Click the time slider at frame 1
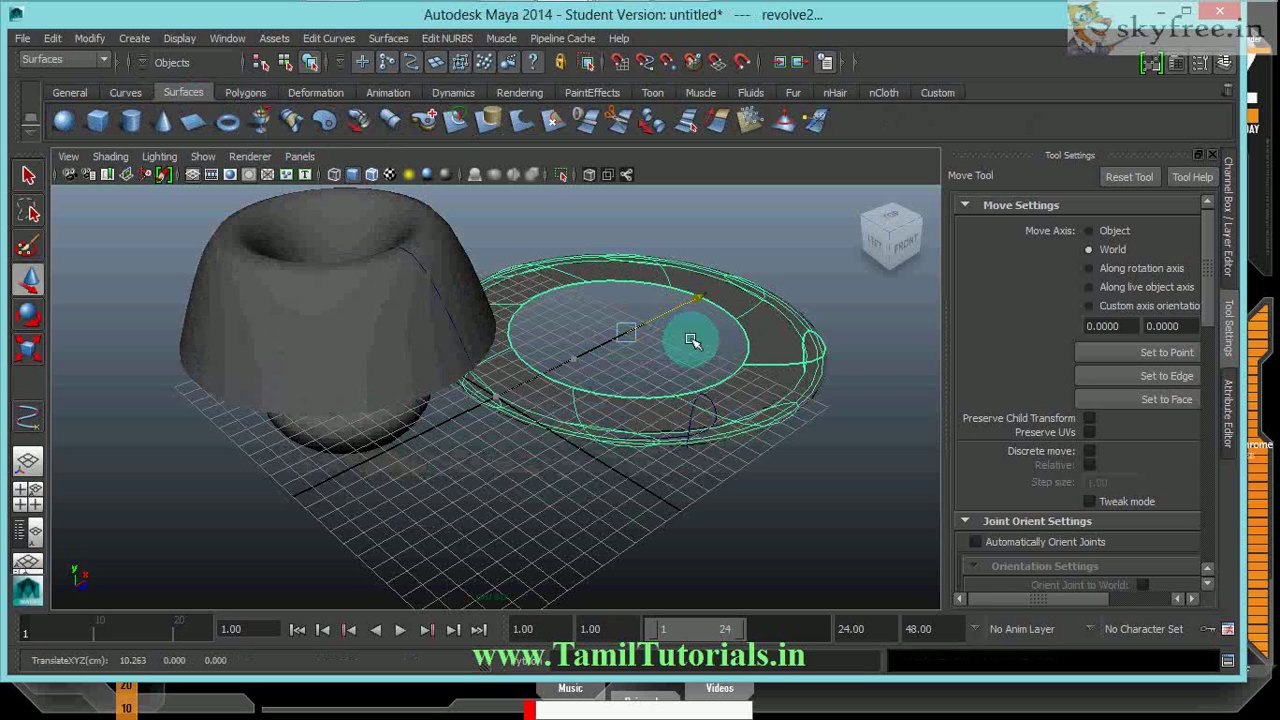1280x720 pixels. pyautogui.click(x=25, y=630)
